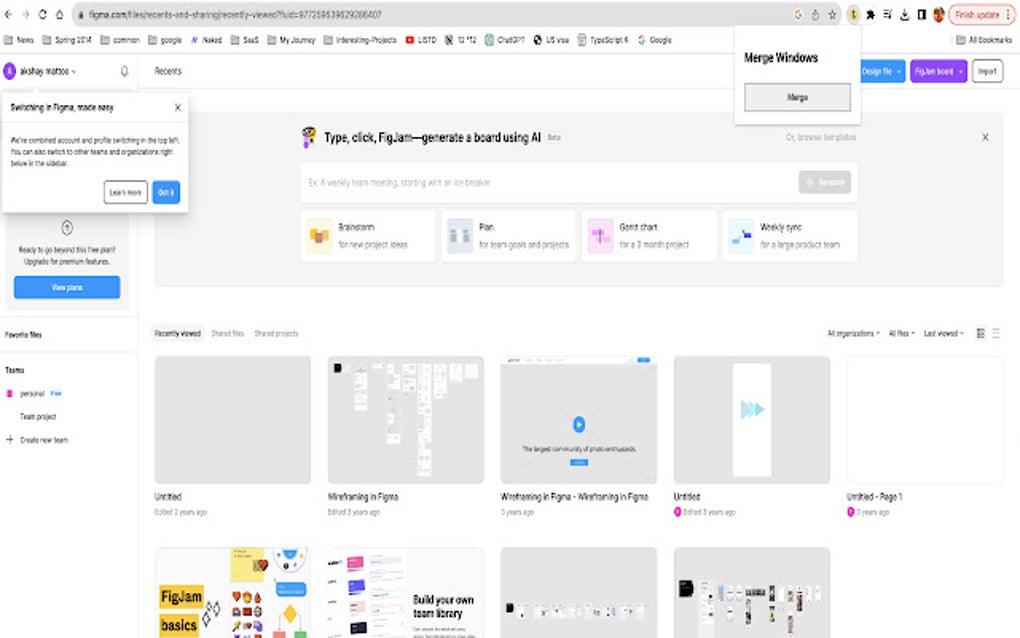Click Or, browse templates link
Image resolution: width=1020 pixels, height=638 pixels.
click(x=821, y=137)
